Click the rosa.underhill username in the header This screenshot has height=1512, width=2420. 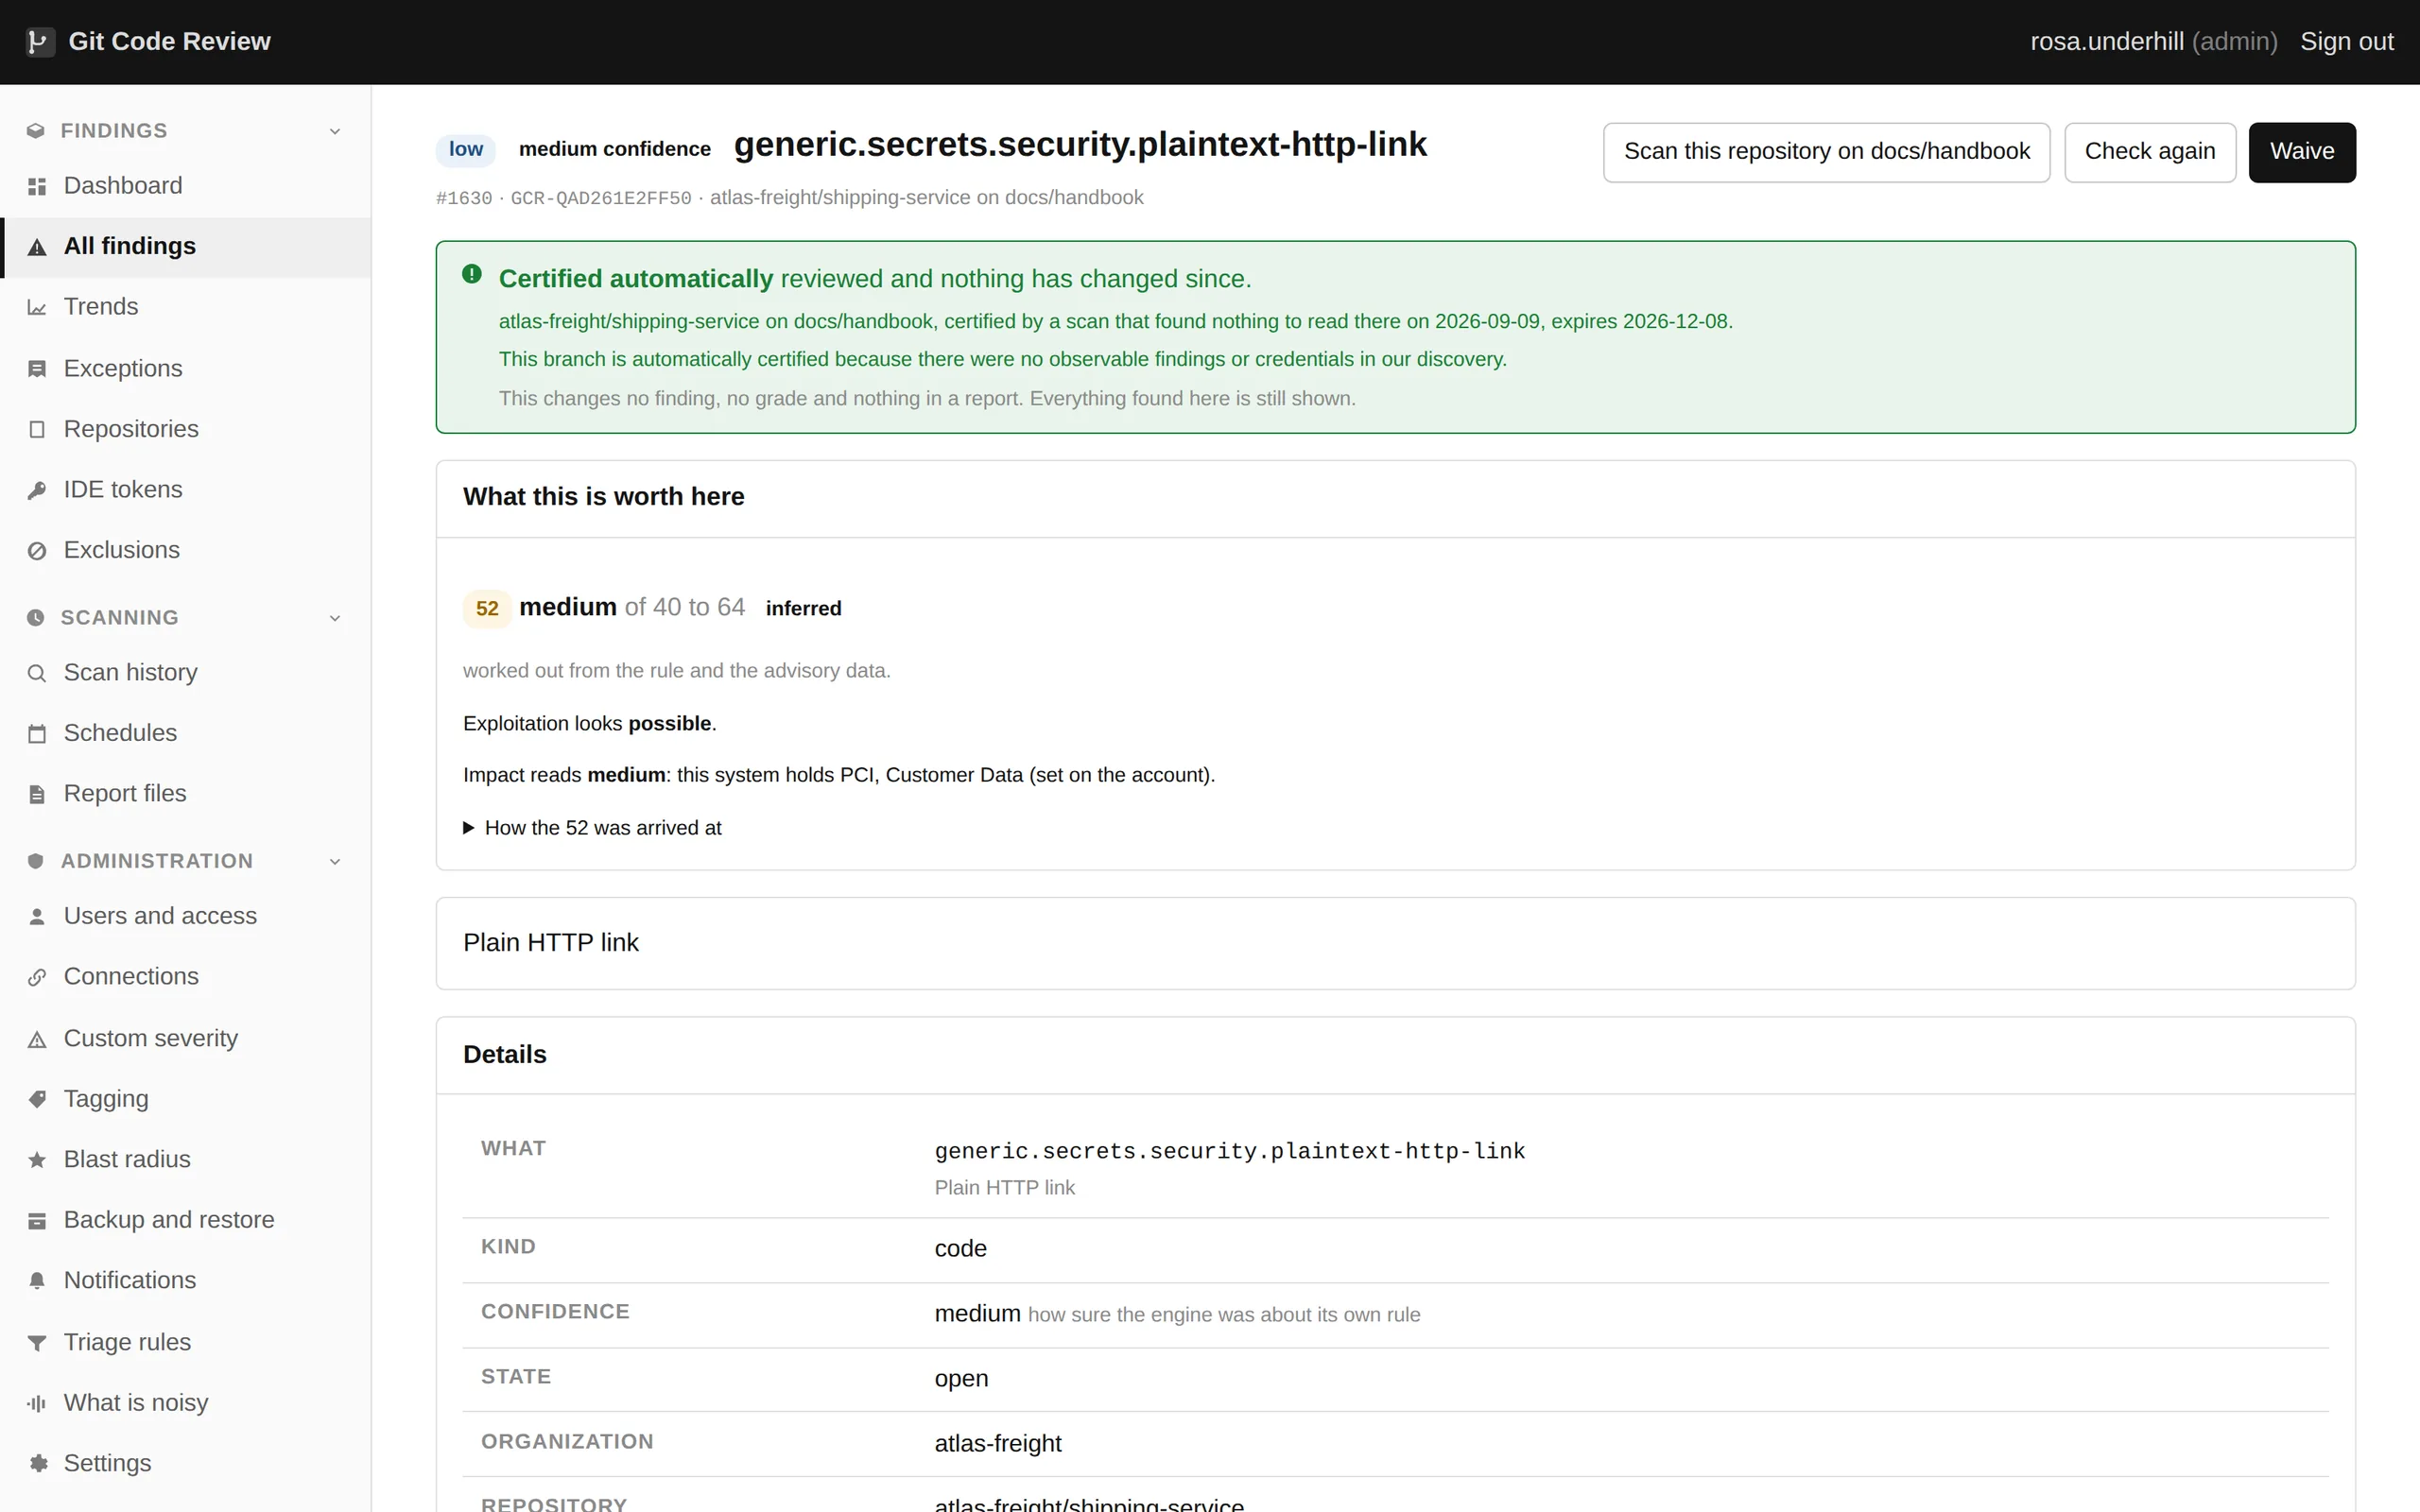coord(2106,42)
